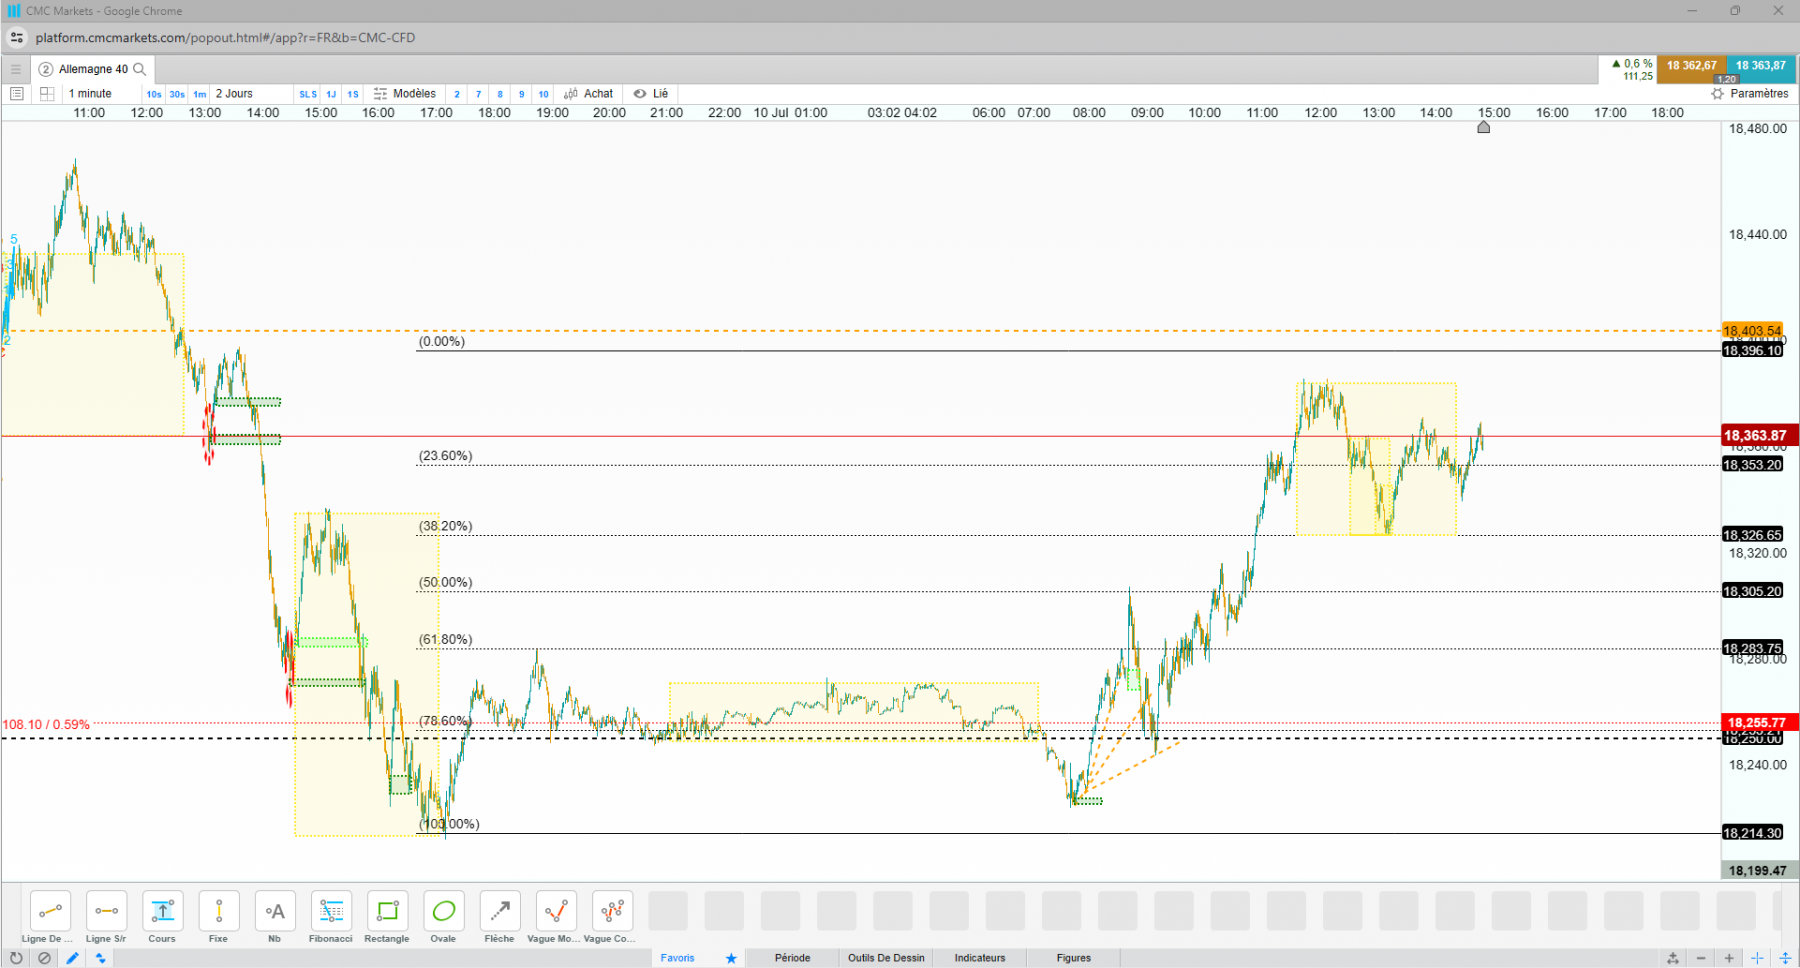
Task: Toggle the Lié eye link option
Action: (651, 94)
